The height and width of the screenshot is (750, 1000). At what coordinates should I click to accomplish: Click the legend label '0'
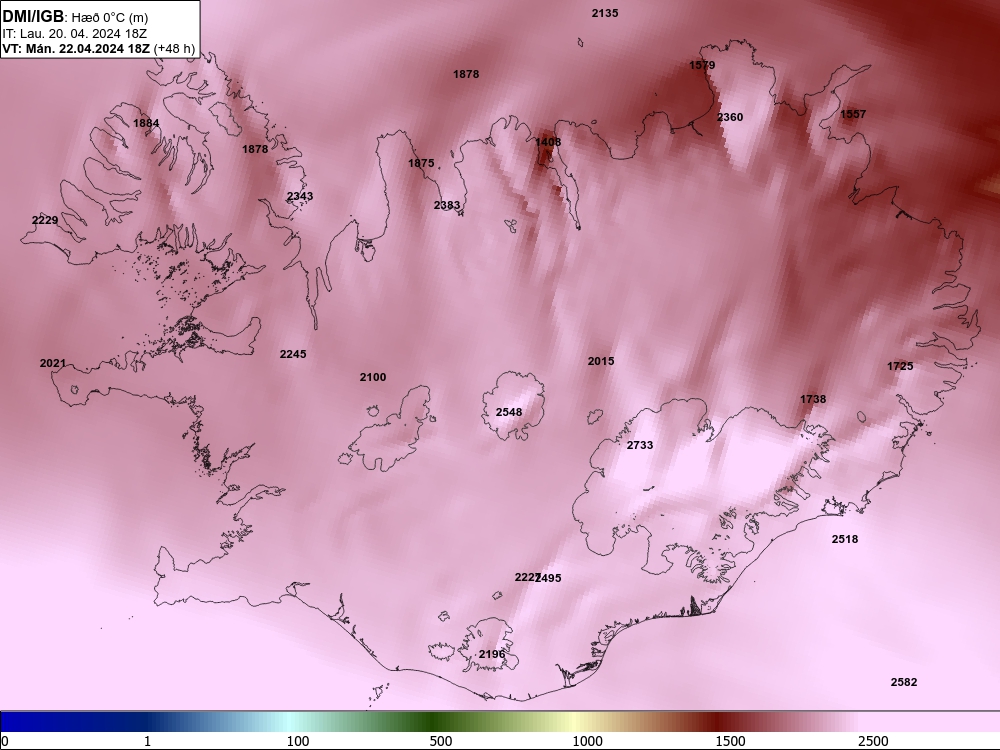5,741
